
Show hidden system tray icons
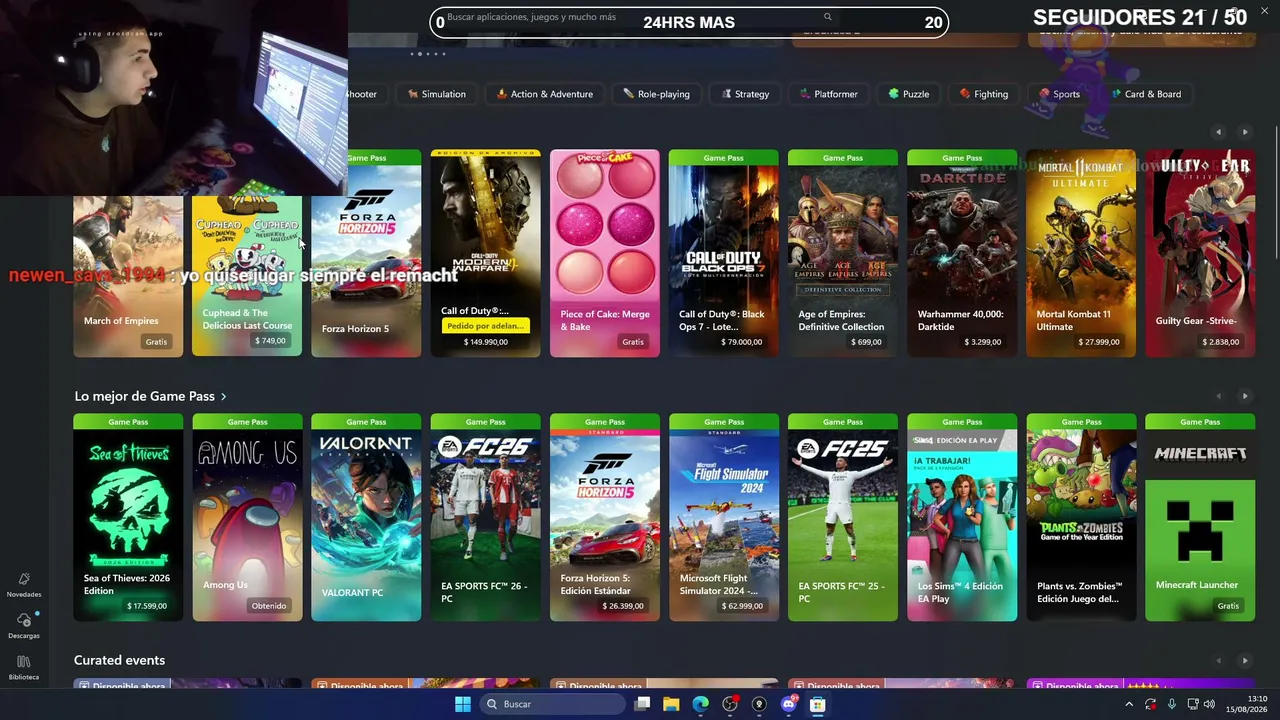point(1129,704)
